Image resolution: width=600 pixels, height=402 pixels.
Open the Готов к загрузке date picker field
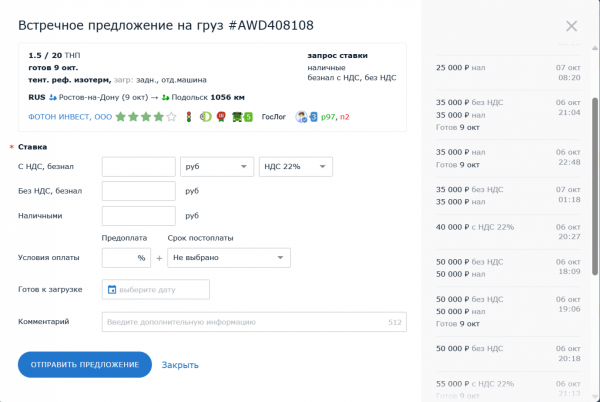coord(156,290)
